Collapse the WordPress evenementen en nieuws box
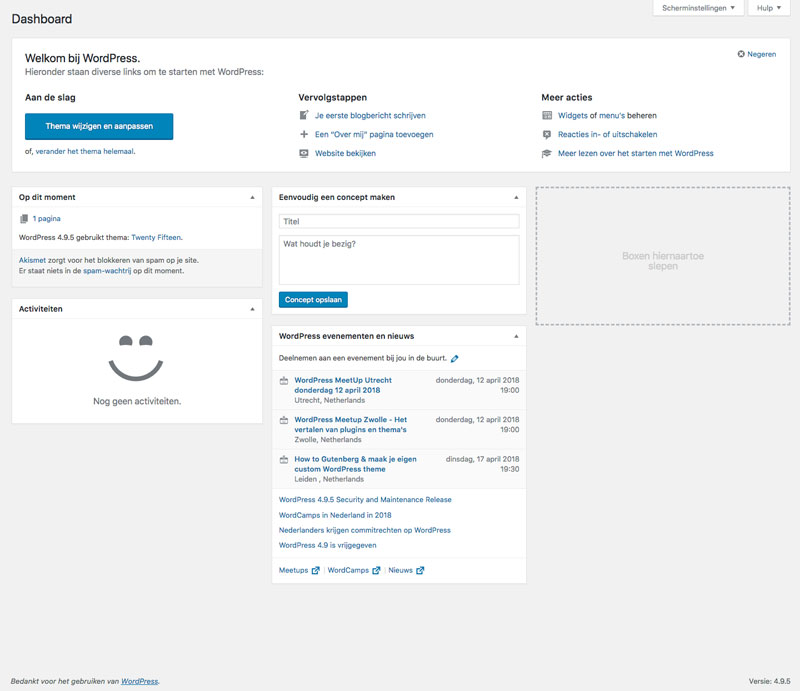The width and height of the screenshot is (800, 691). [x=516, y=336]
